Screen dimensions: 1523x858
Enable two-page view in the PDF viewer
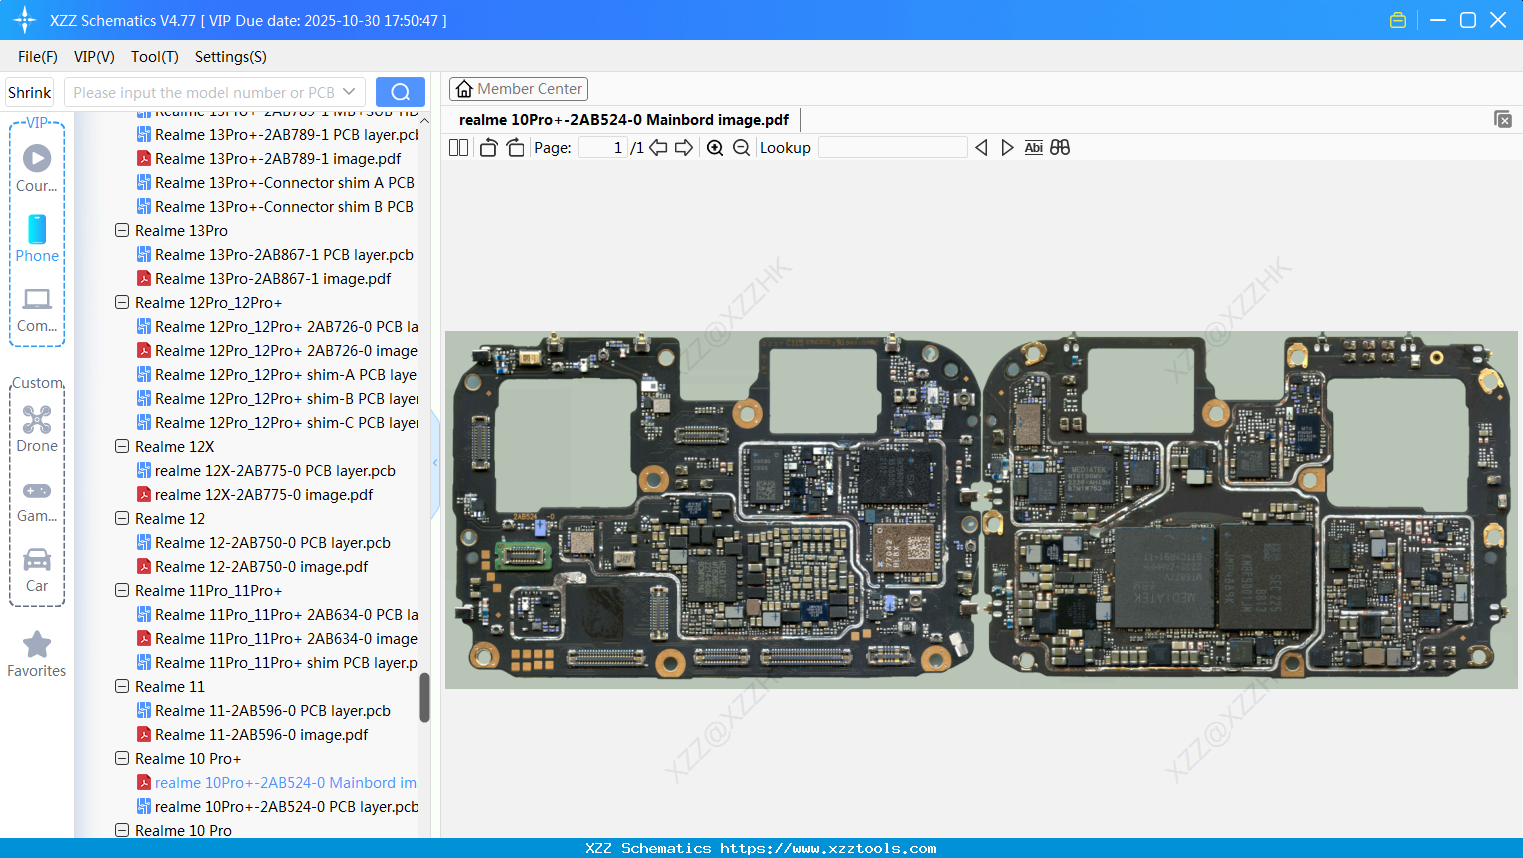pyautogui.click(x=457, y=147)
